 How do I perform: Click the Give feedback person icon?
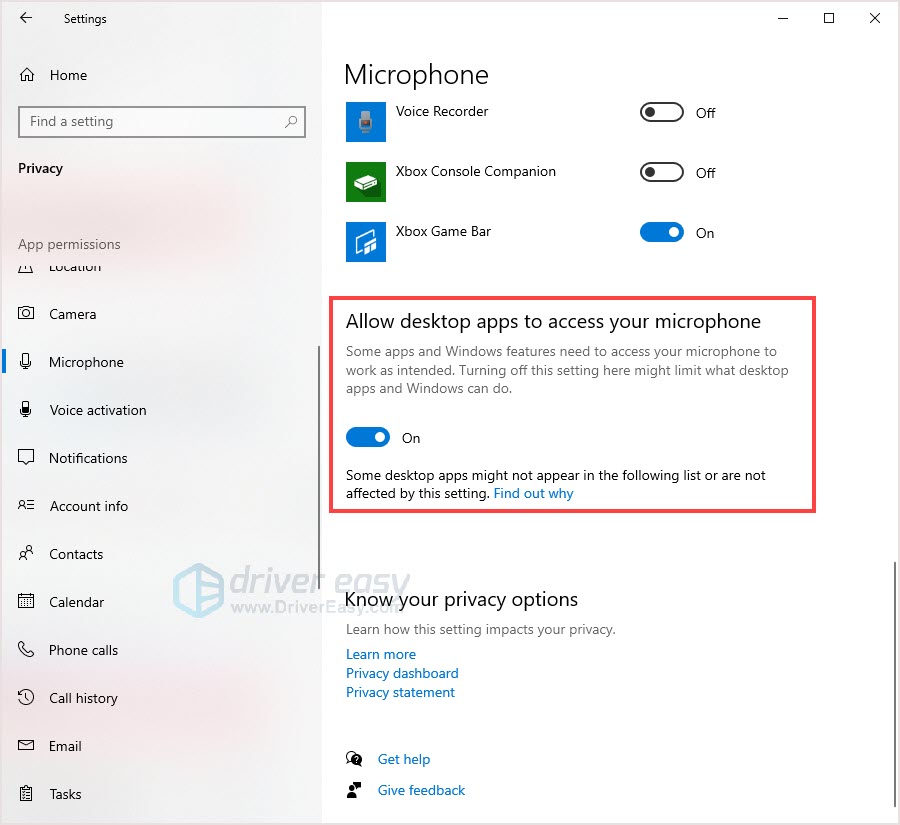pyautogui.click(x=354, y=790)
